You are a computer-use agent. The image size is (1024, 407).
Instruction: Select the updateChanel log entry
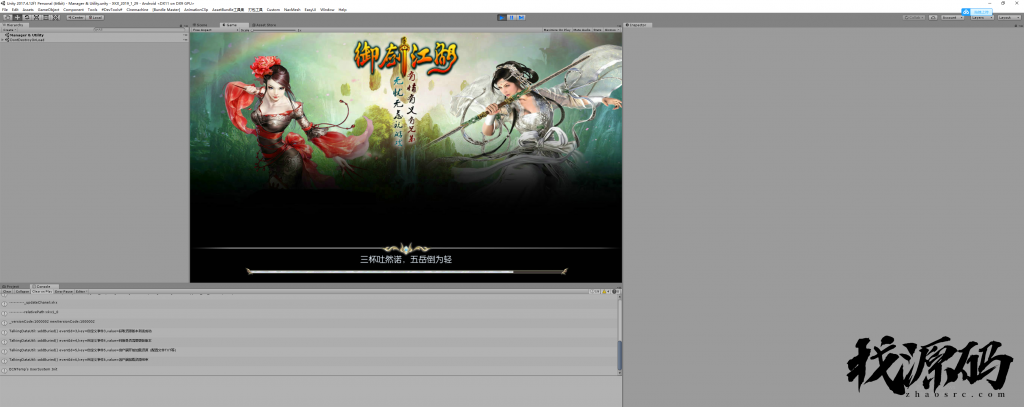coord(308,302)
